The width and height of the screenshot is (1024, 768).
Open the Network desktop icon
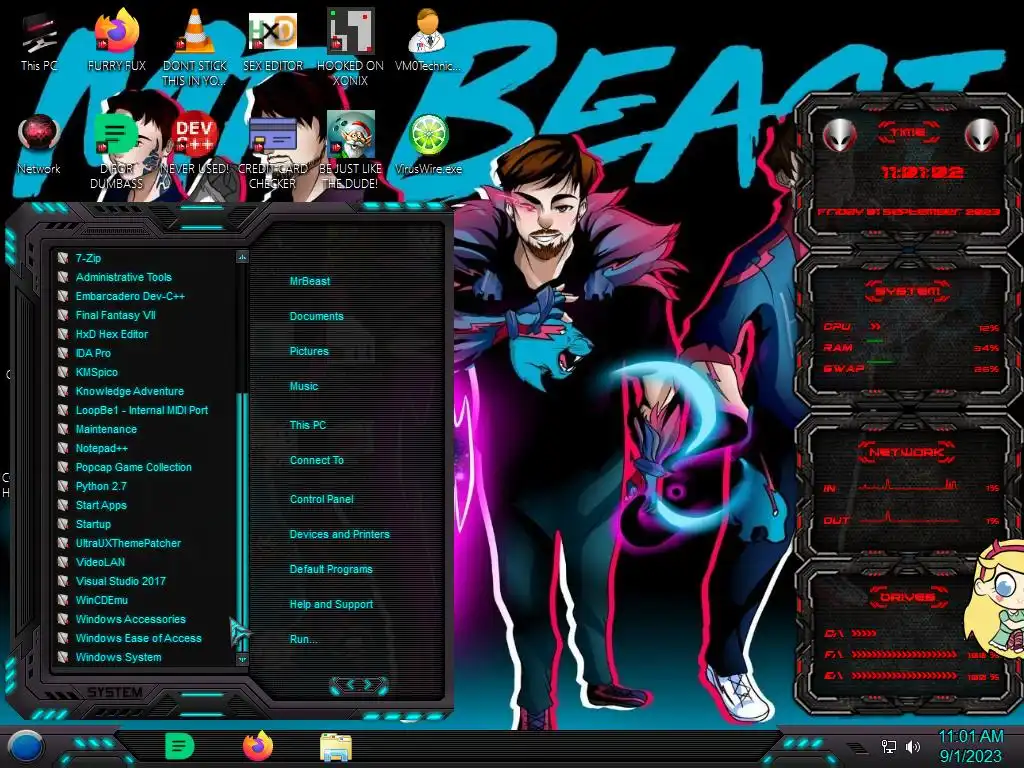[x=39, y=144]
